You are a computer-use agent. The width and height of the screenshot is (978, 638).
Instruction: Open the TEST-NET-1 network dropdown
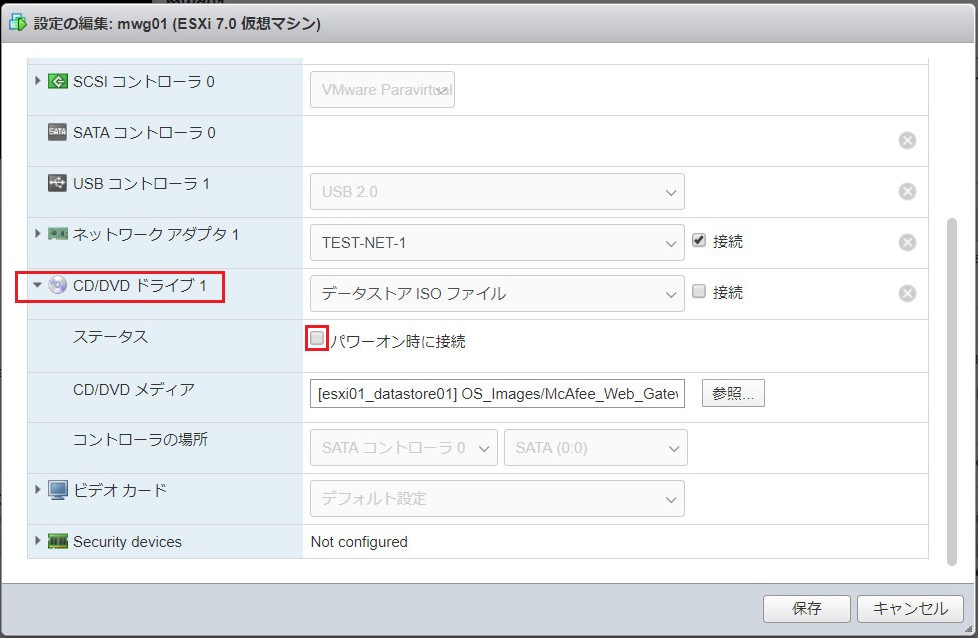pyautogui.click(x=671, y=241)
